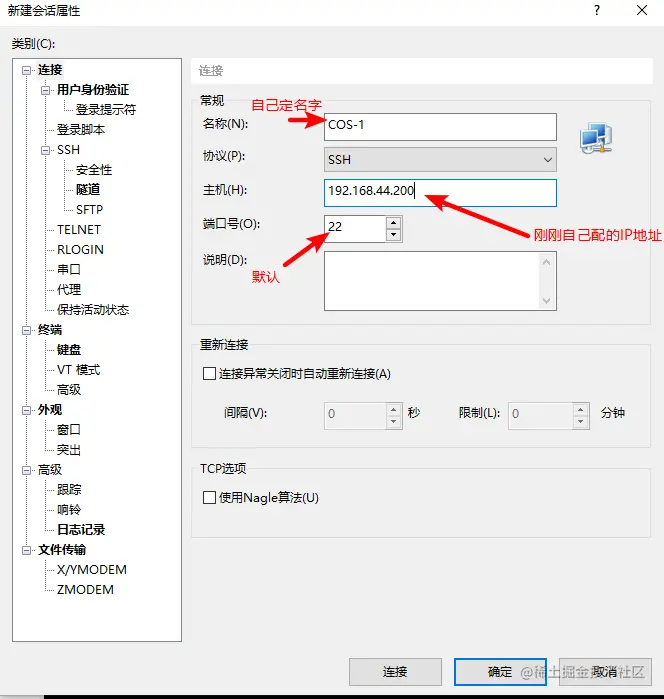
Task: Select 安全性 tree item
Action: point(94,170)
